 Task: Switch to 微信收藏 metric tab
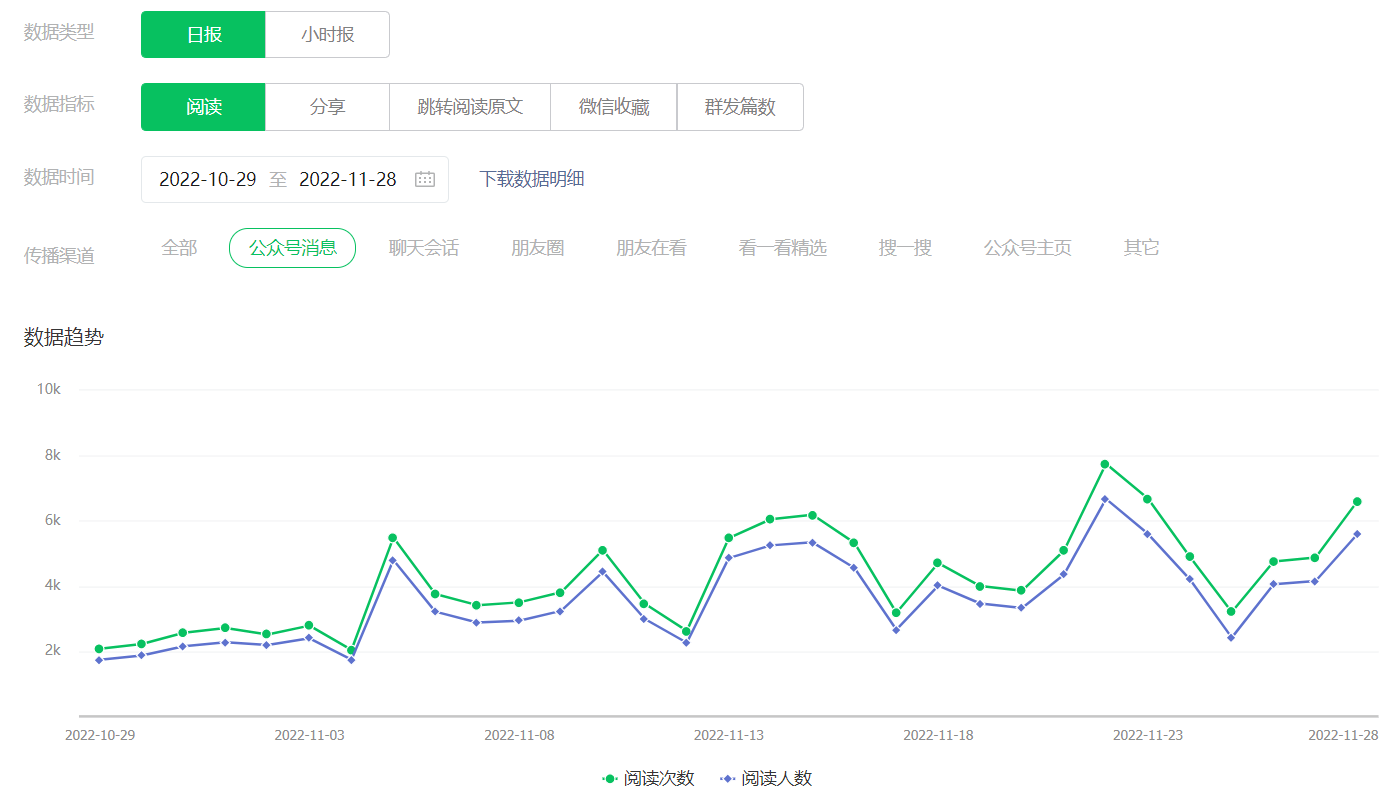[614, 107]
